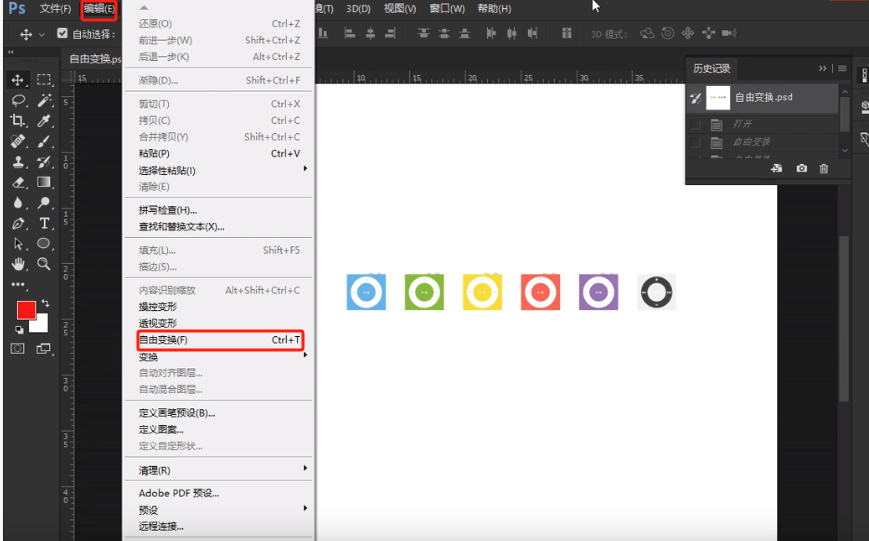Screen dimensions: 869x541
Task: Swap foreground and background colors
Action: point(45,303)
